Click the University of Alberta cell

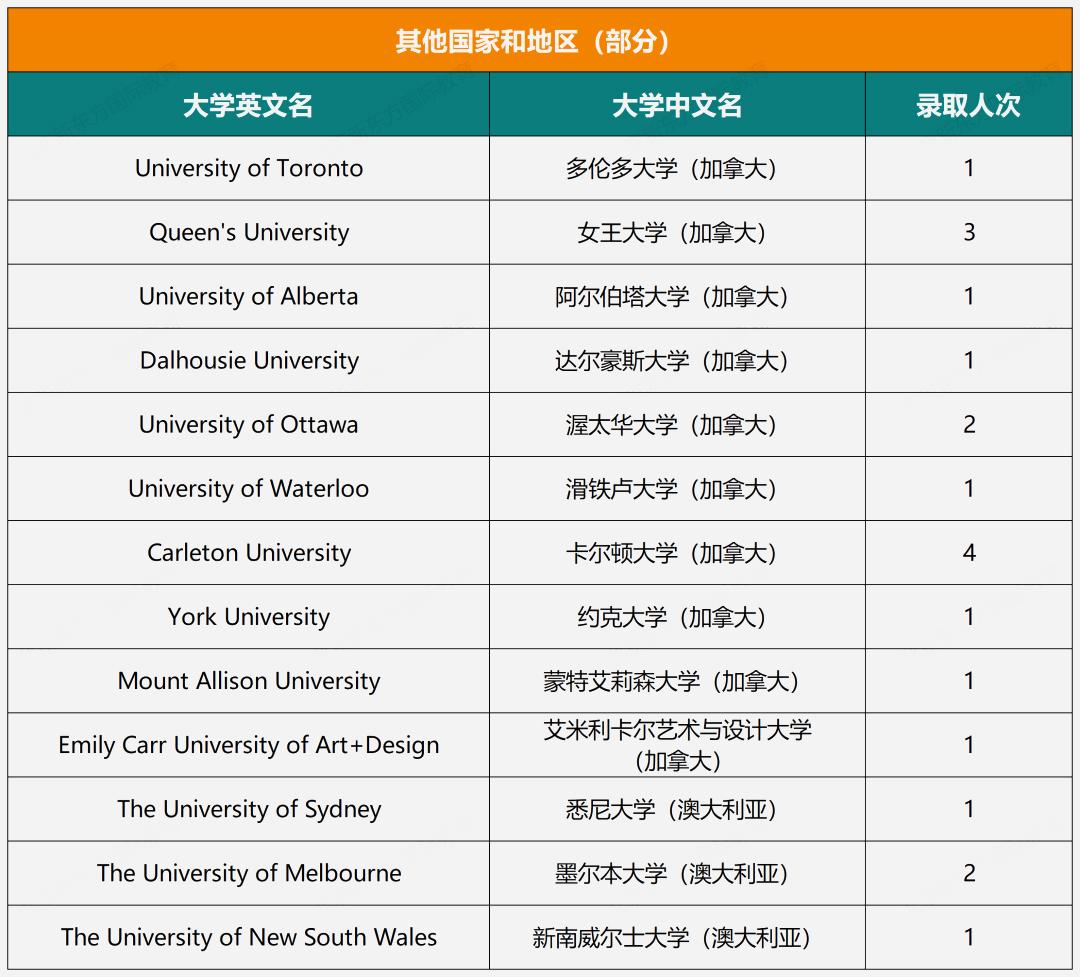(x=249, y=296)
